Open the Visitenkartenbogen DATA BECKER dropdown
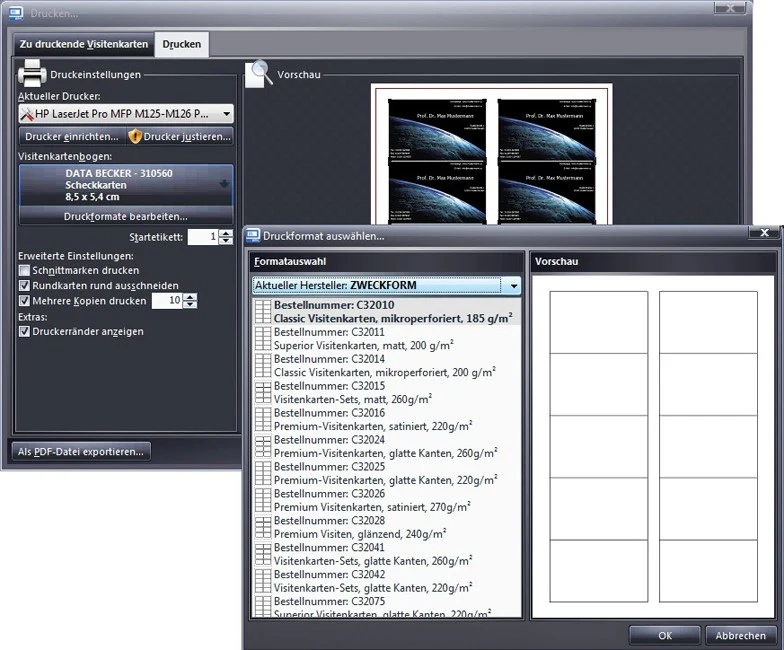Viewport: 784px width, 650px height. [126, 185]
